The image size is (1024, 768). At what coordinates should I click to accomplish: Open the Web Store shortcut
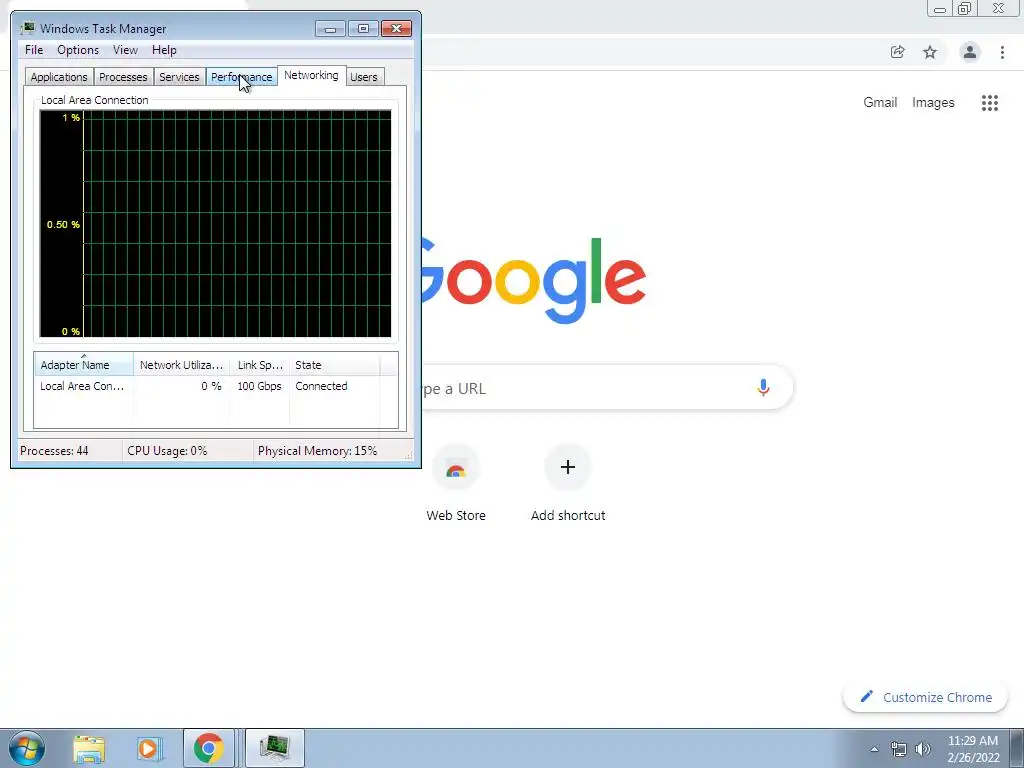point(456,483)
